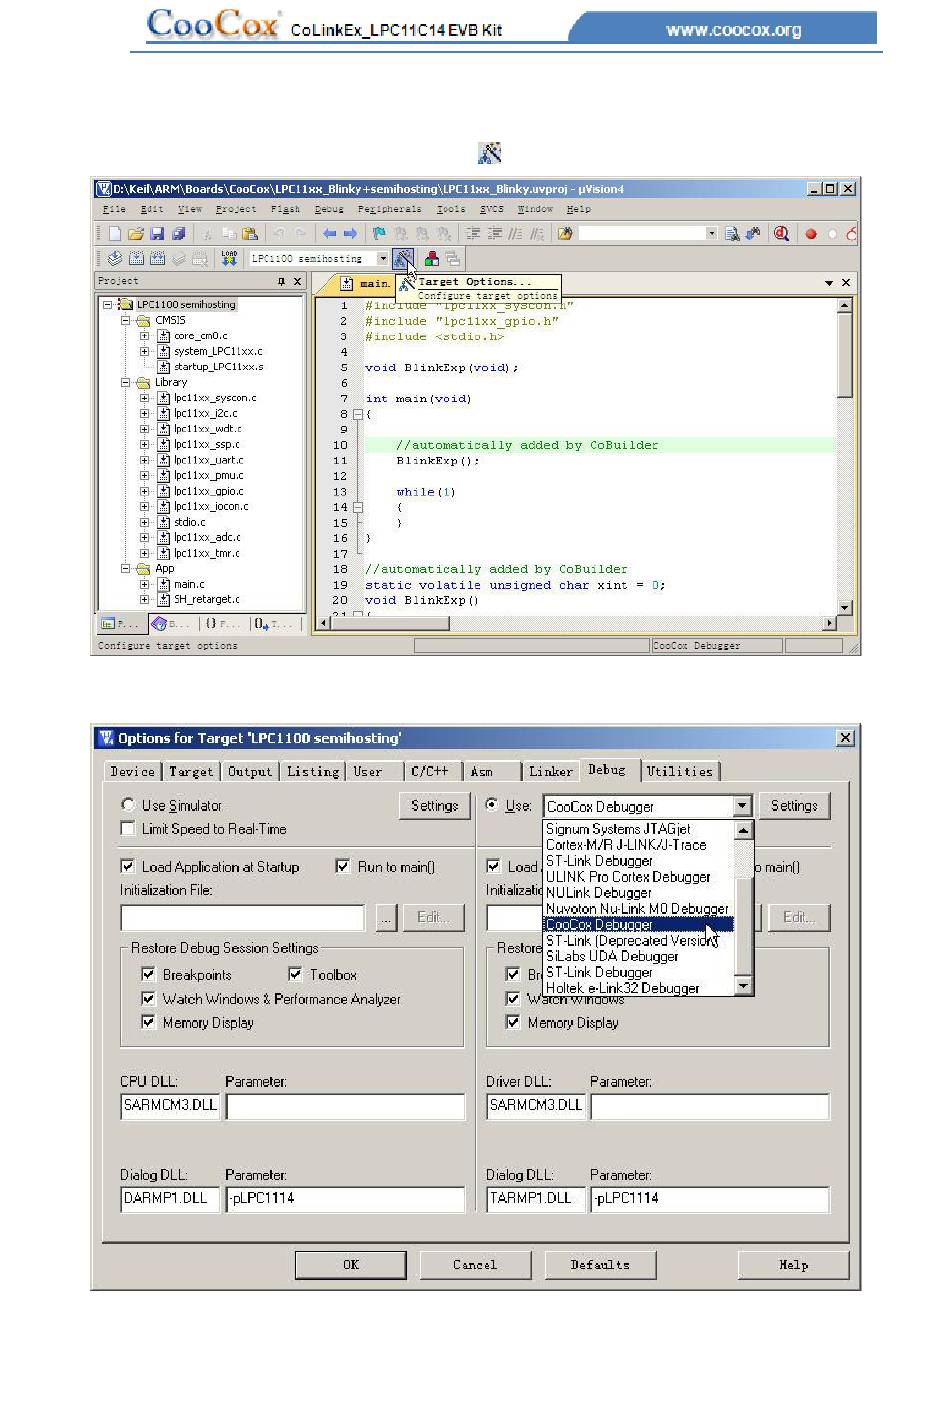Viewport: 950px width, 1409px height.
Task: Pin the Project panel with the pushpin icon
Action: 281,282
